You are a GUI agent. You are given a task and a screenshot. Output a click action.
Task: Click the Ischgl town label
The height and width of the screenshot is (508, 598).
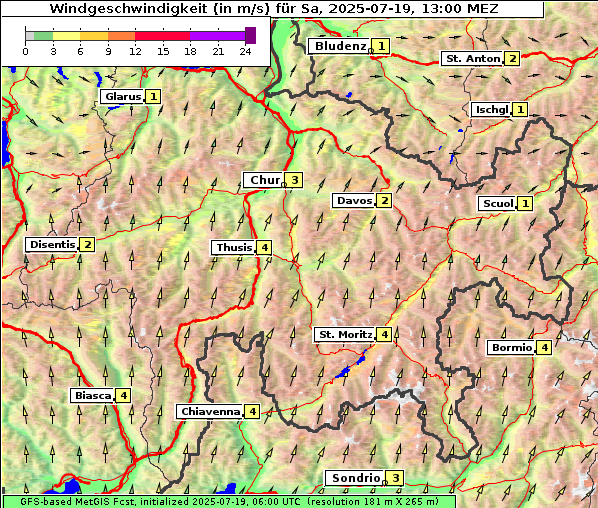point(492,109)
